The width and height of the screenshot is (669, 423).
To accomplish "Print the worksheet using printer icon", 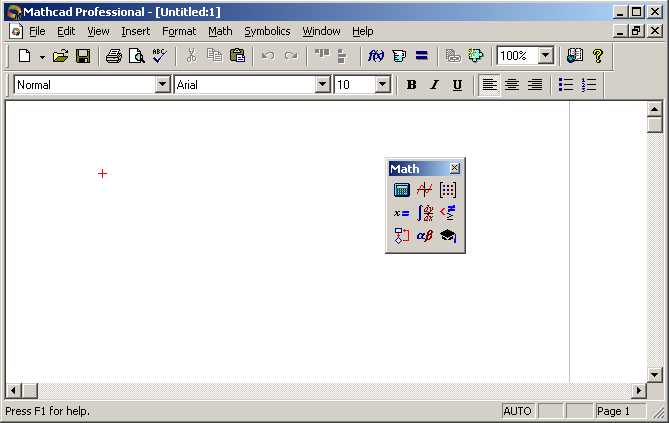I will [113, 56].
